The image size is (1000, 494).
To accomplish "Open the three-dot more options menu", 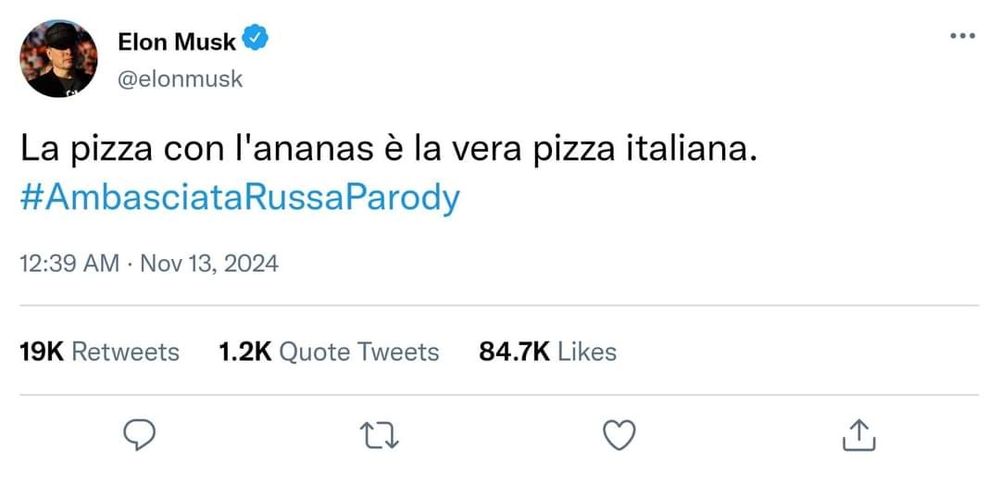I will 961,36.
